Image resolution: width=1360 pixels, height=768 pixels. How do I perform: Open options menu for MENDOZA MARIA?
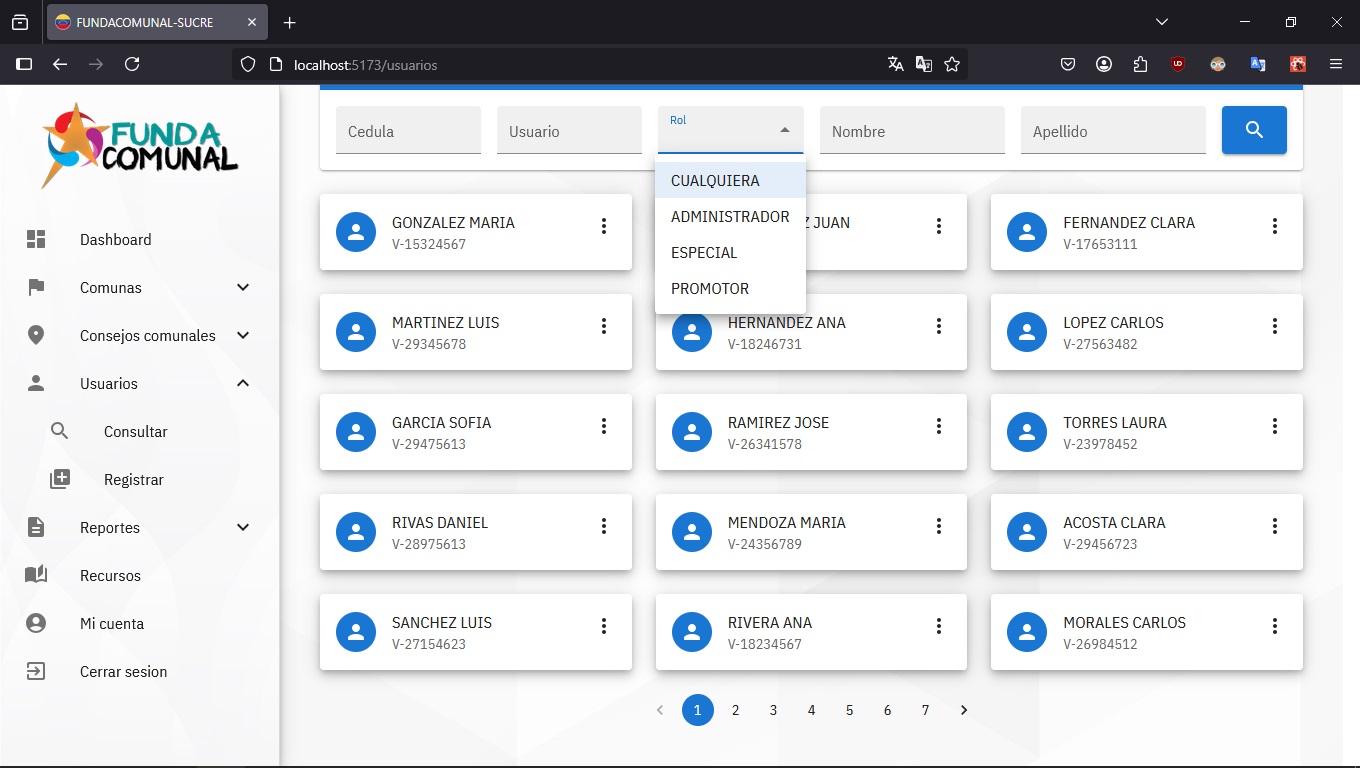click(x=939, y=526)
